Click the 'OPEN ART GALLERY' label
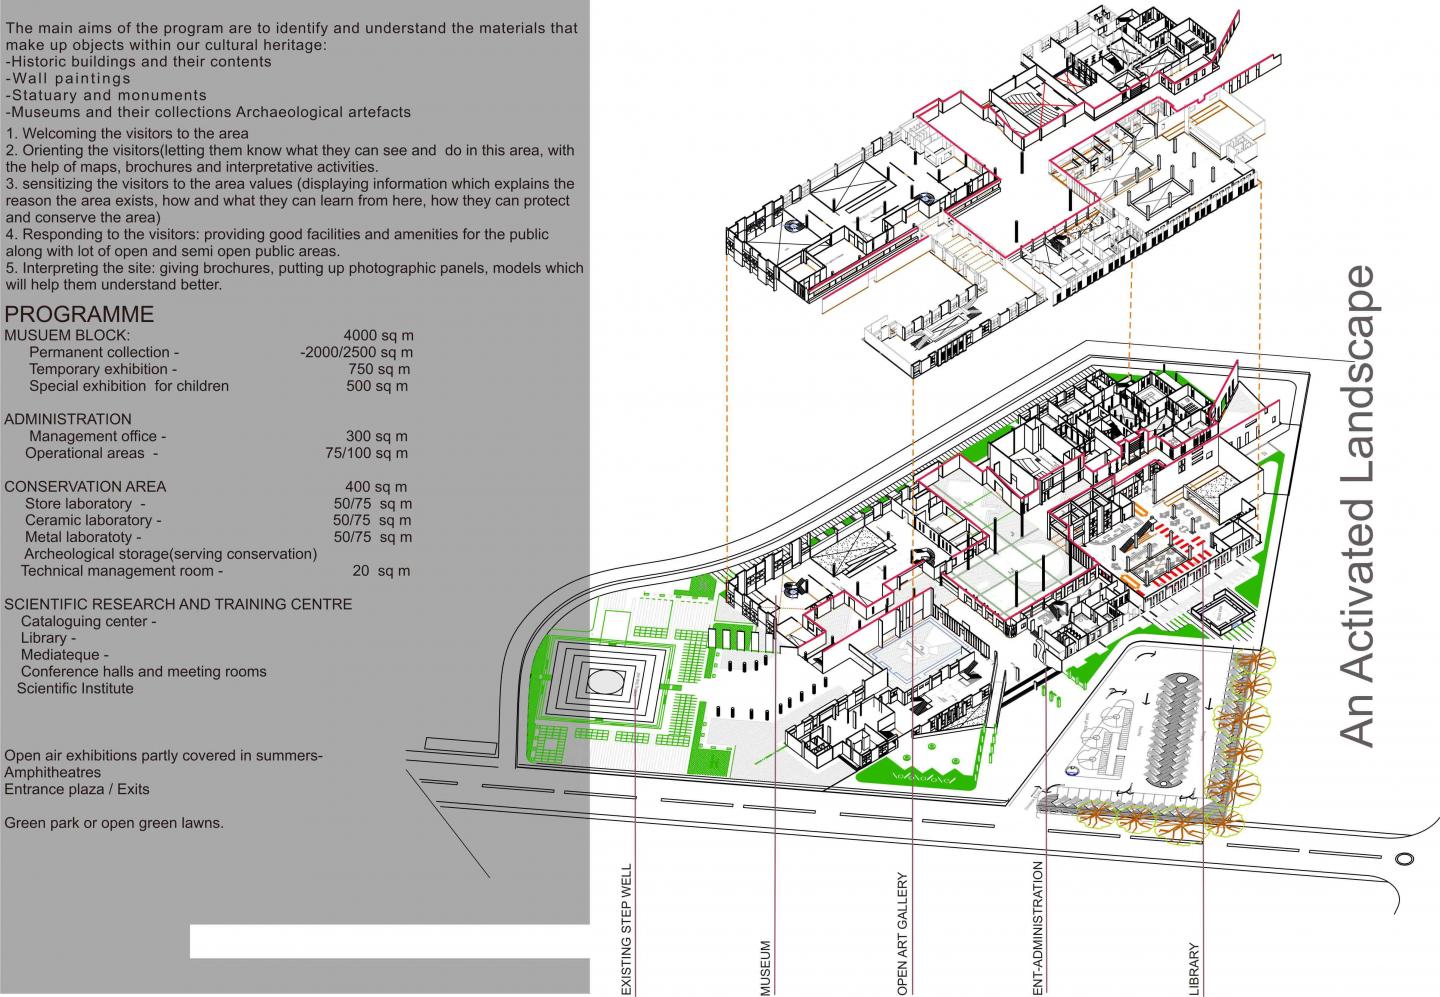This screenshot has height=997, width=1440. point(902,934)
